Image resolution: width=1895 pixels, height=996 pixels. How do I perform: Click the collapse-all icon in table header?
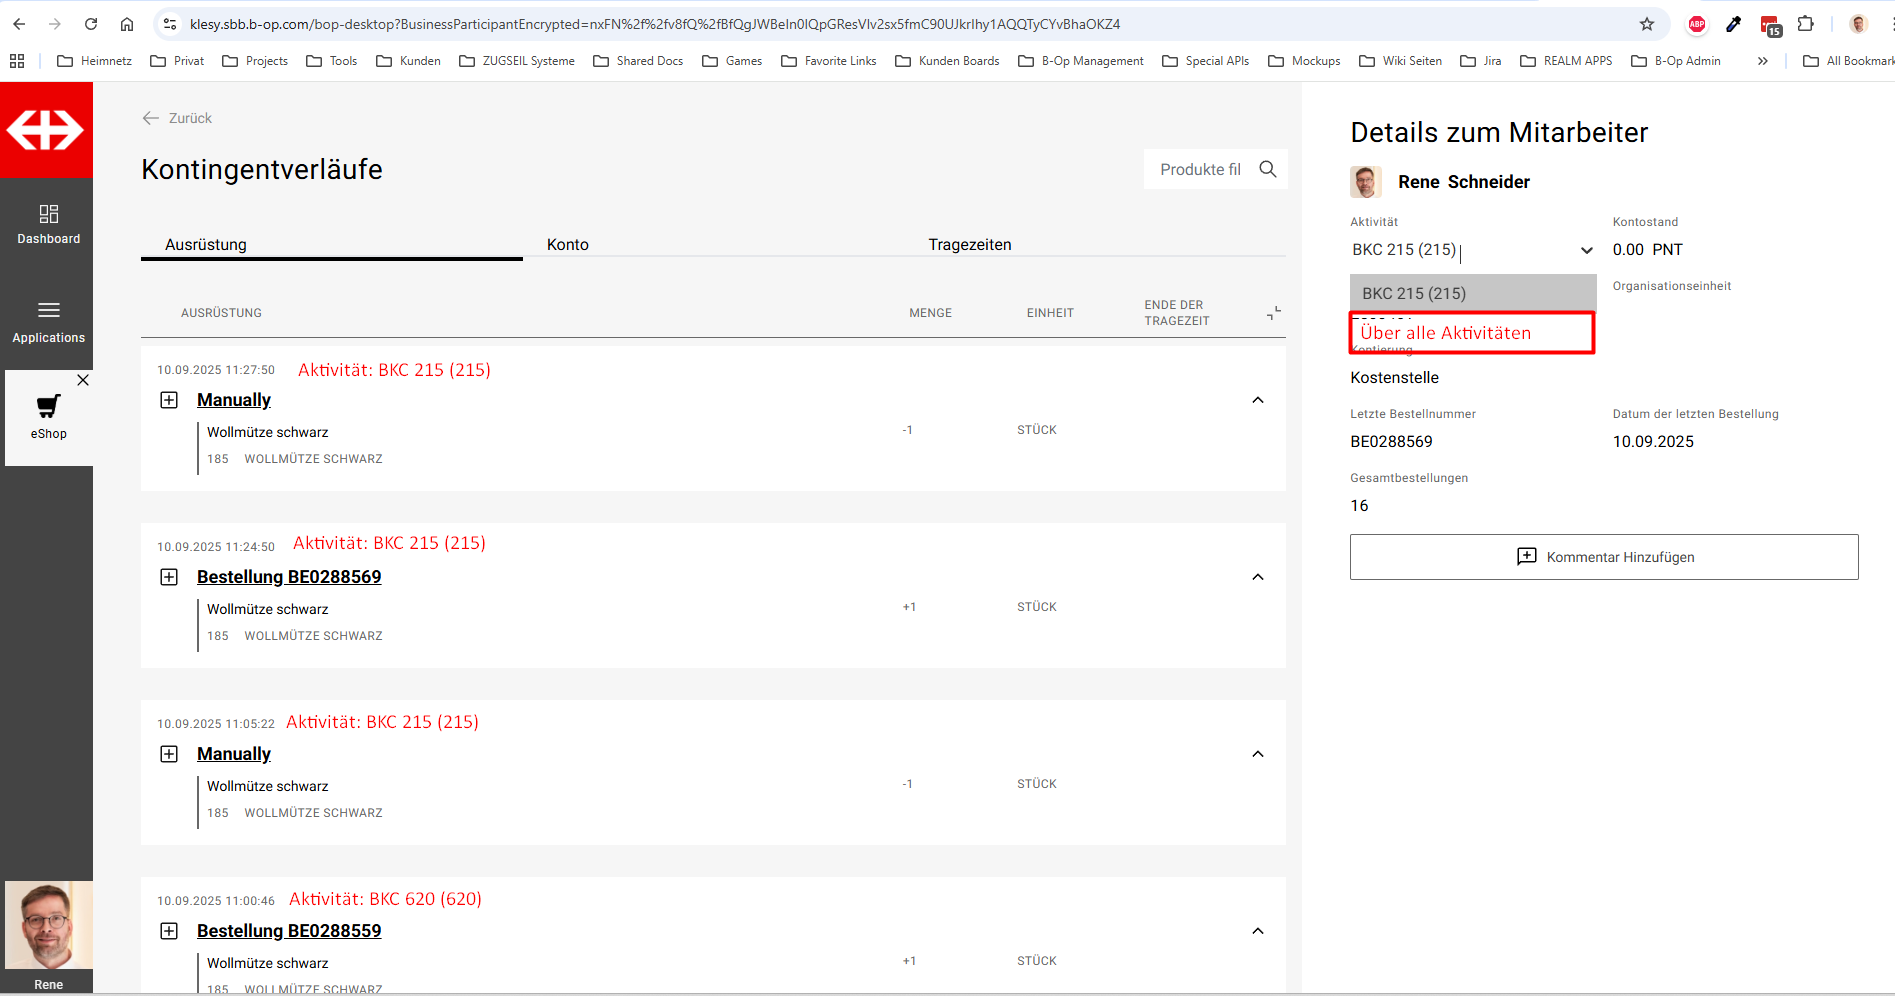[x=1273, y=313]
